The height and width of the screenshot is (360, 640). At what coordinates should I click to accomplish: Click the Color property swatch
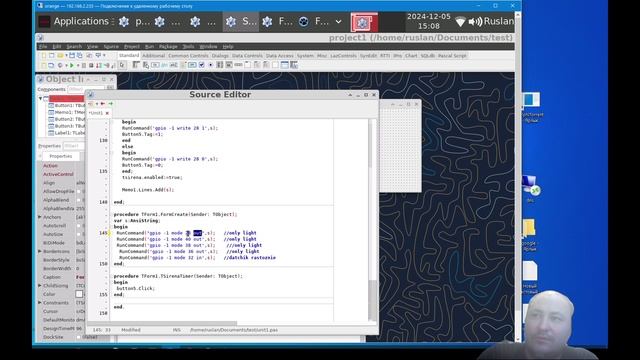click(x=79, y=294)
